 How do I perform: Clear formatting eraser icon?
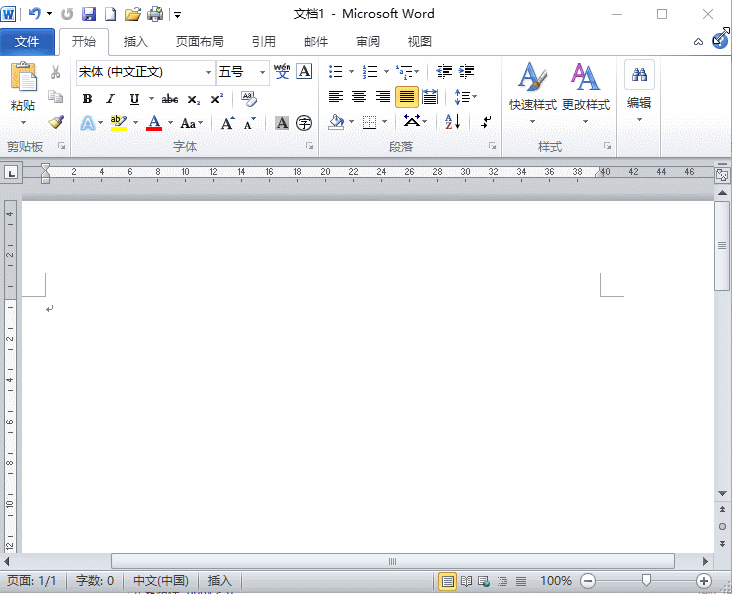pos(249,99)
